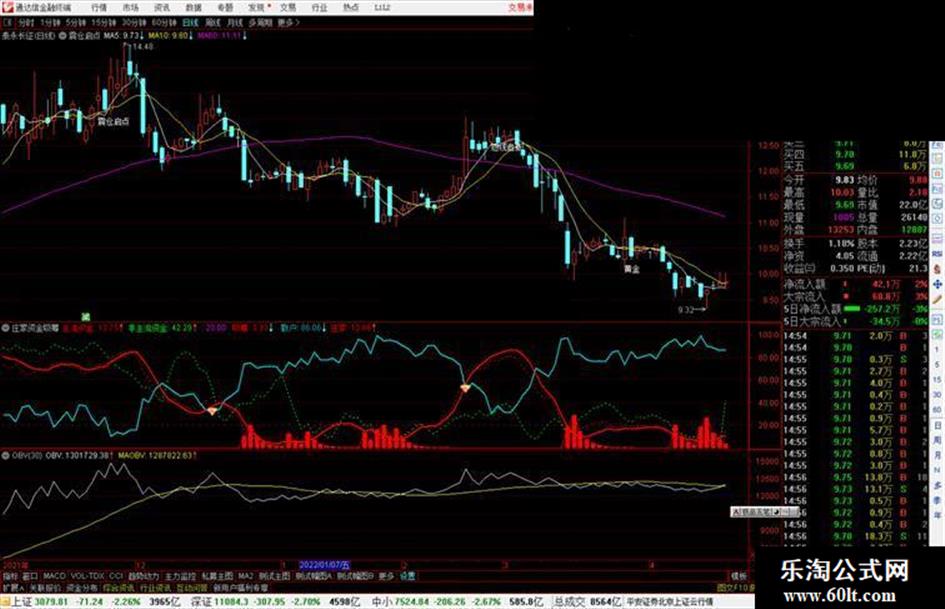945x609 pixels.
Task: Select the 周线 weekly period tab
Action: click(213, 22)
